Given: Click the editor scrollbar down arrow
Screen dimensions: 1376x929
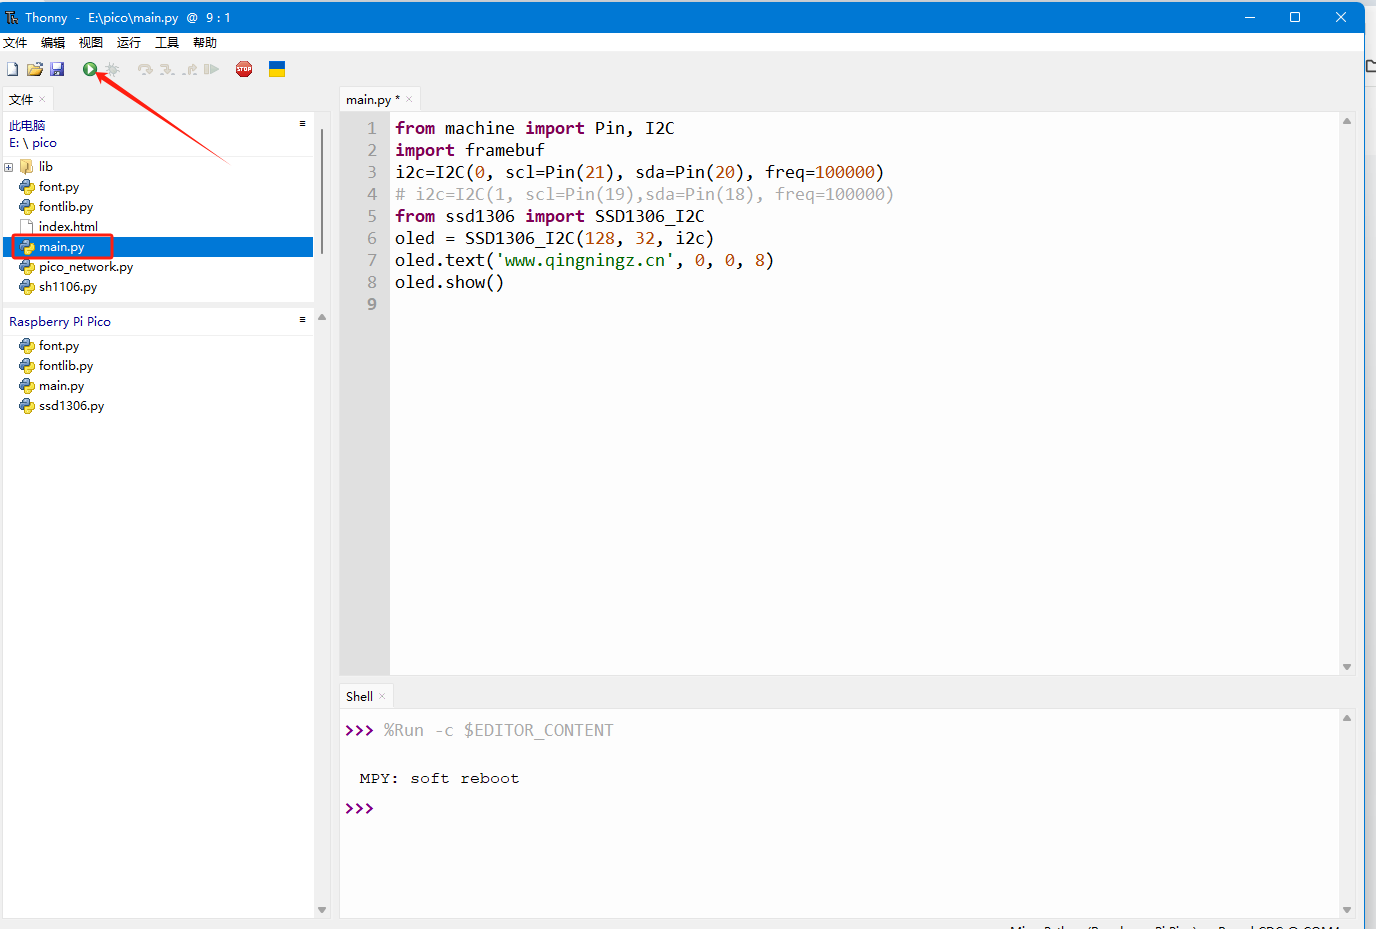Looking at the screenshot, I should (1347, 666).
